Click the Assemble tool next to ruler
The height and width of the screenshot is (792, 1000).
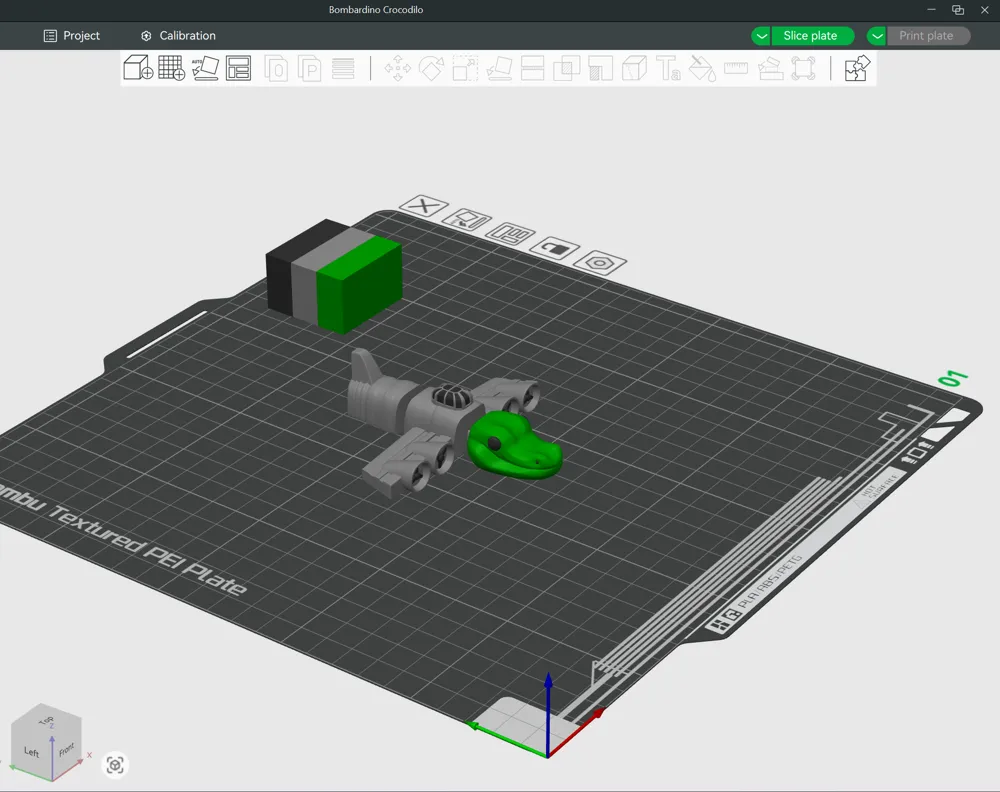tap(770, 68)
